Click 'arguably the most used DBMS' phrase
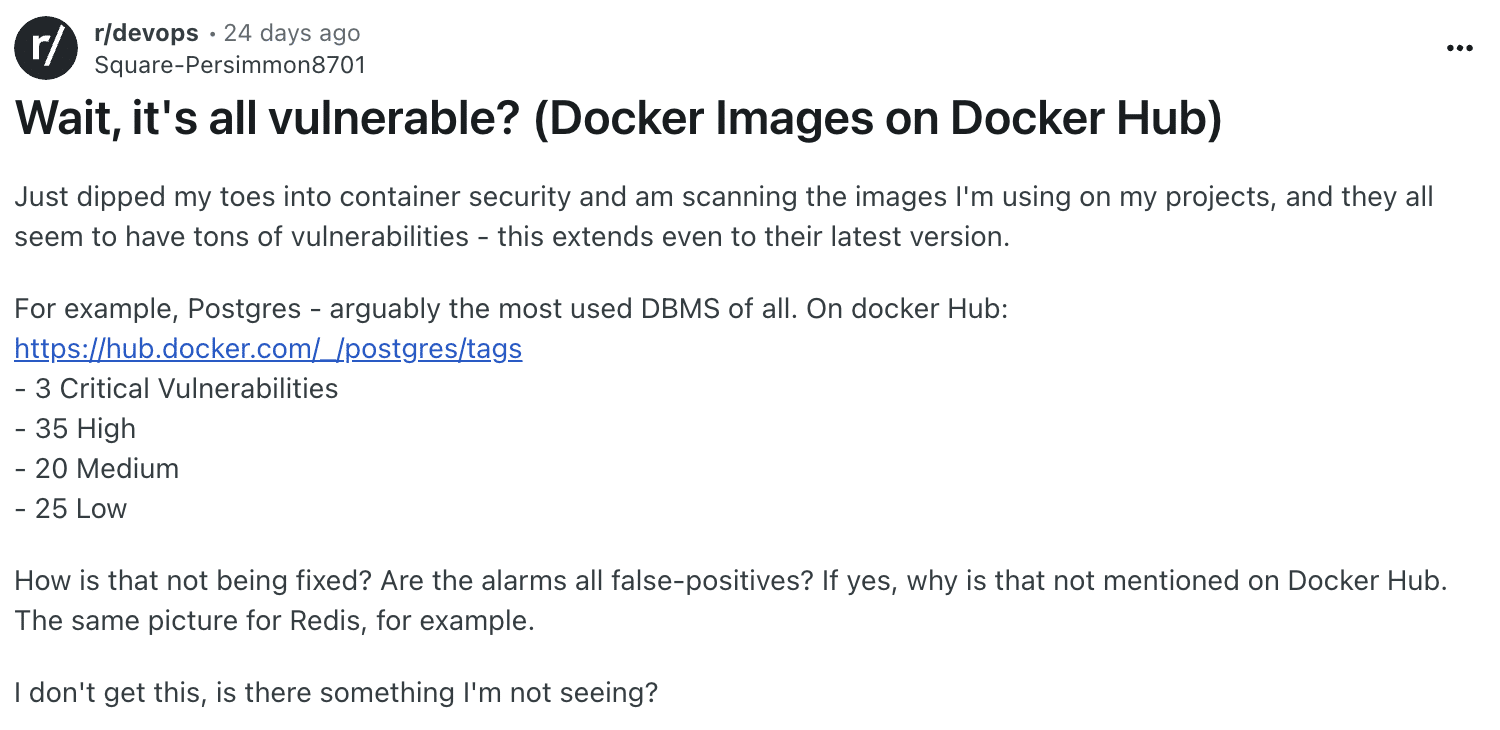This screenshot has height=730, width=1500. tap(524, 308)
